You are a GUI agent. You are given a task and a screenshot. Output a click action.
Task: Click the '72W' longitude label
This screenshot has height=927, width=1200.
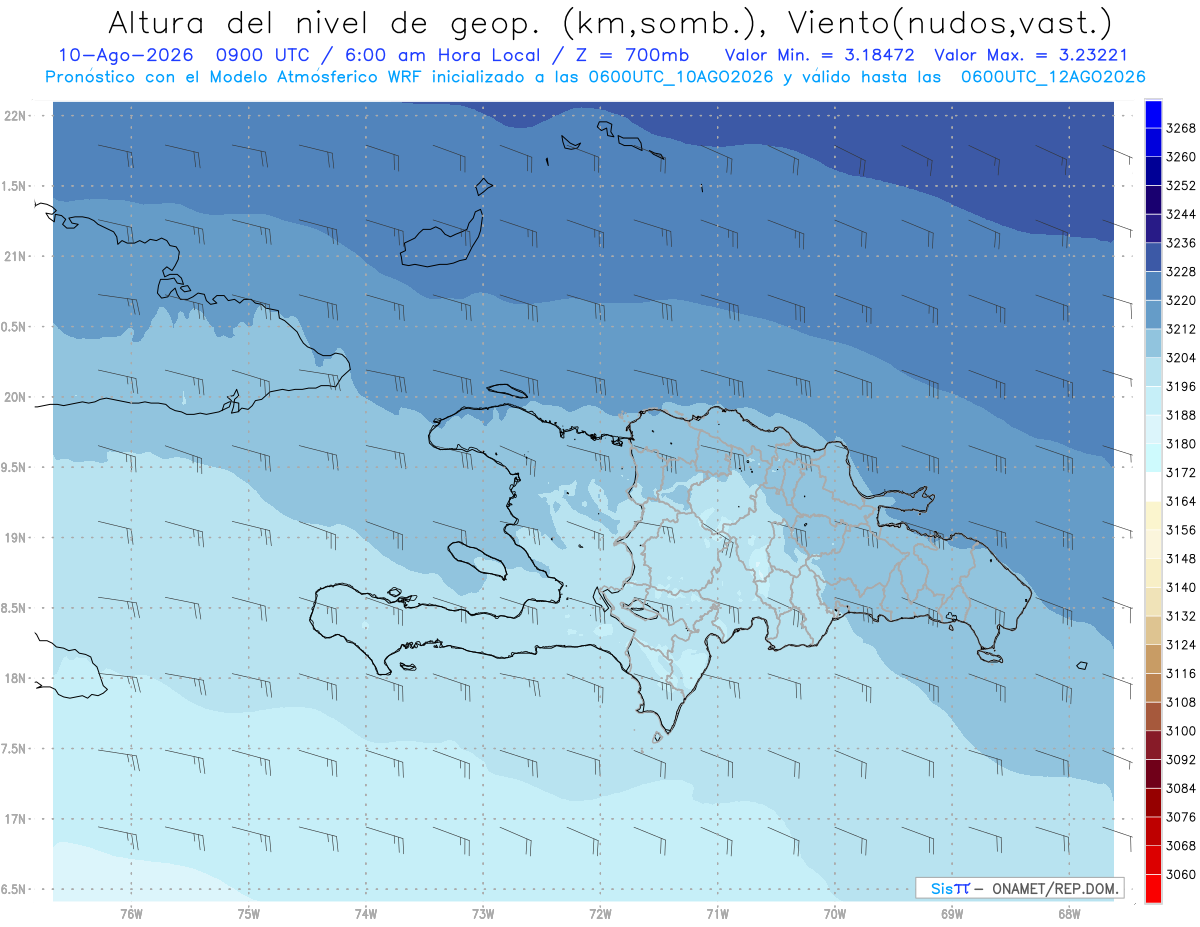(600, 914)
